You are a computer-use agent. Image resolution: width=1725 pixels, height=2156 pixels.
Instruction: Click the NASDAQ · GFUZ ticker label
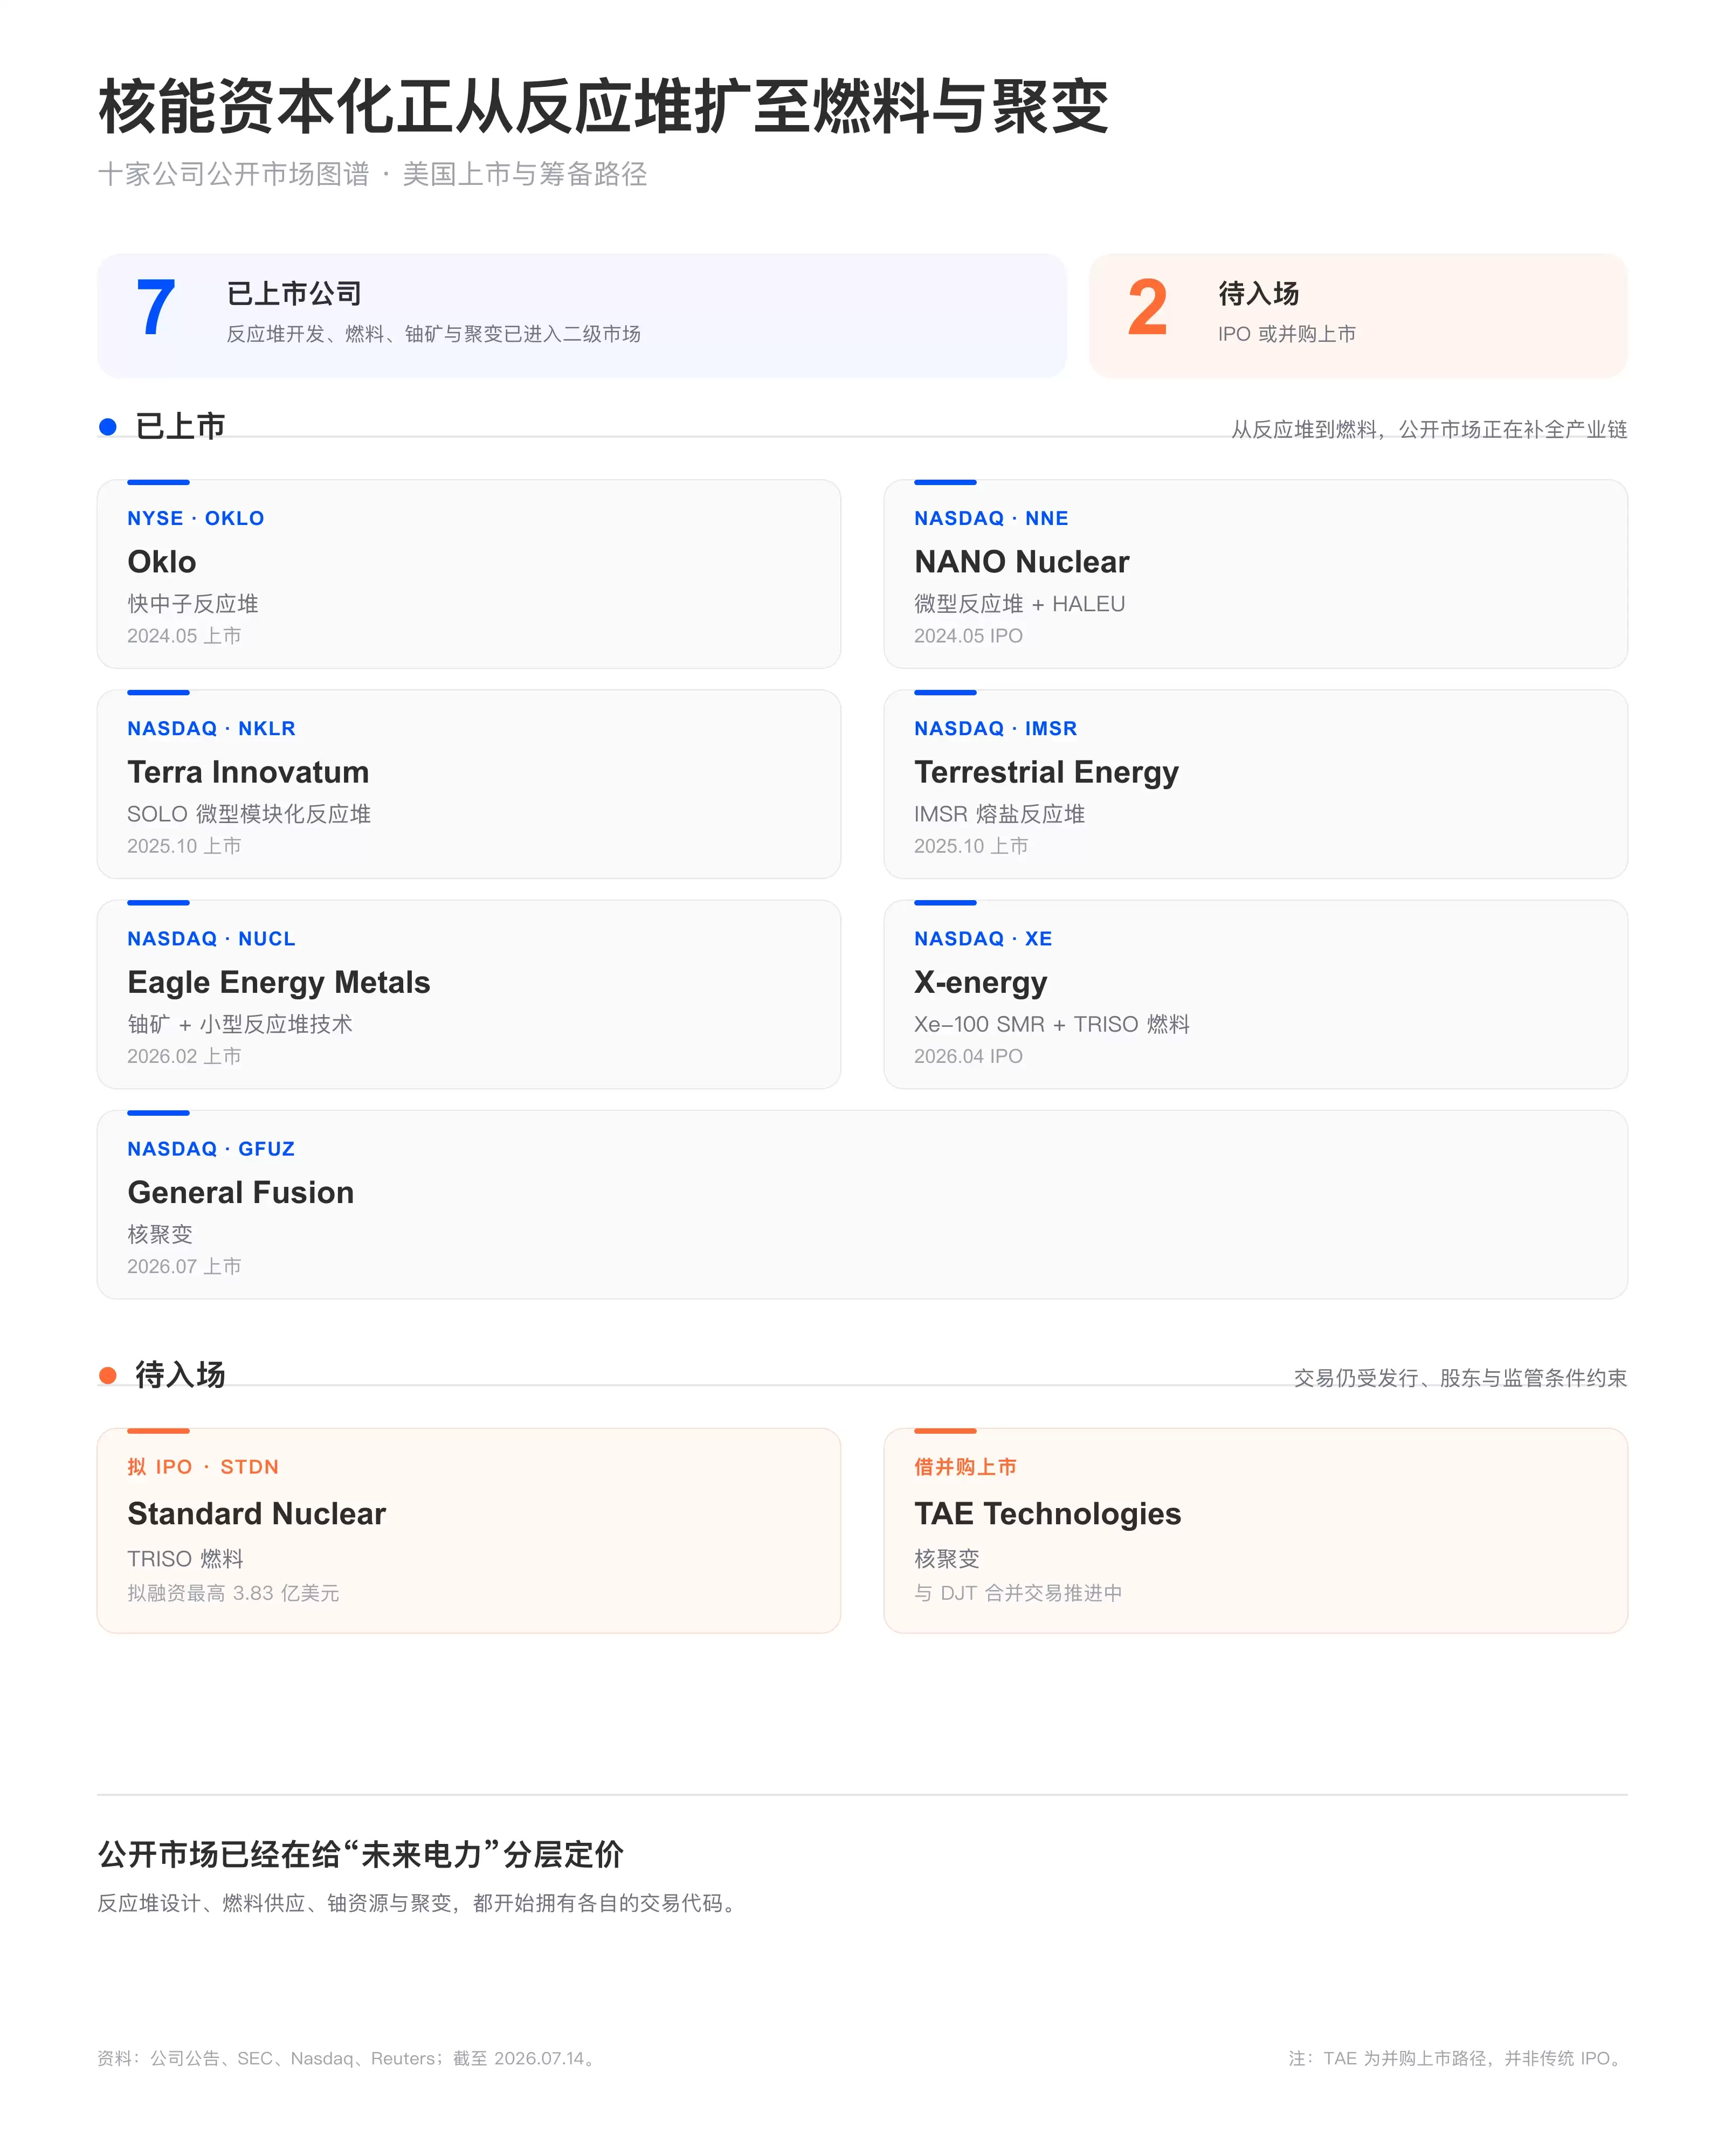(211, 1148)
